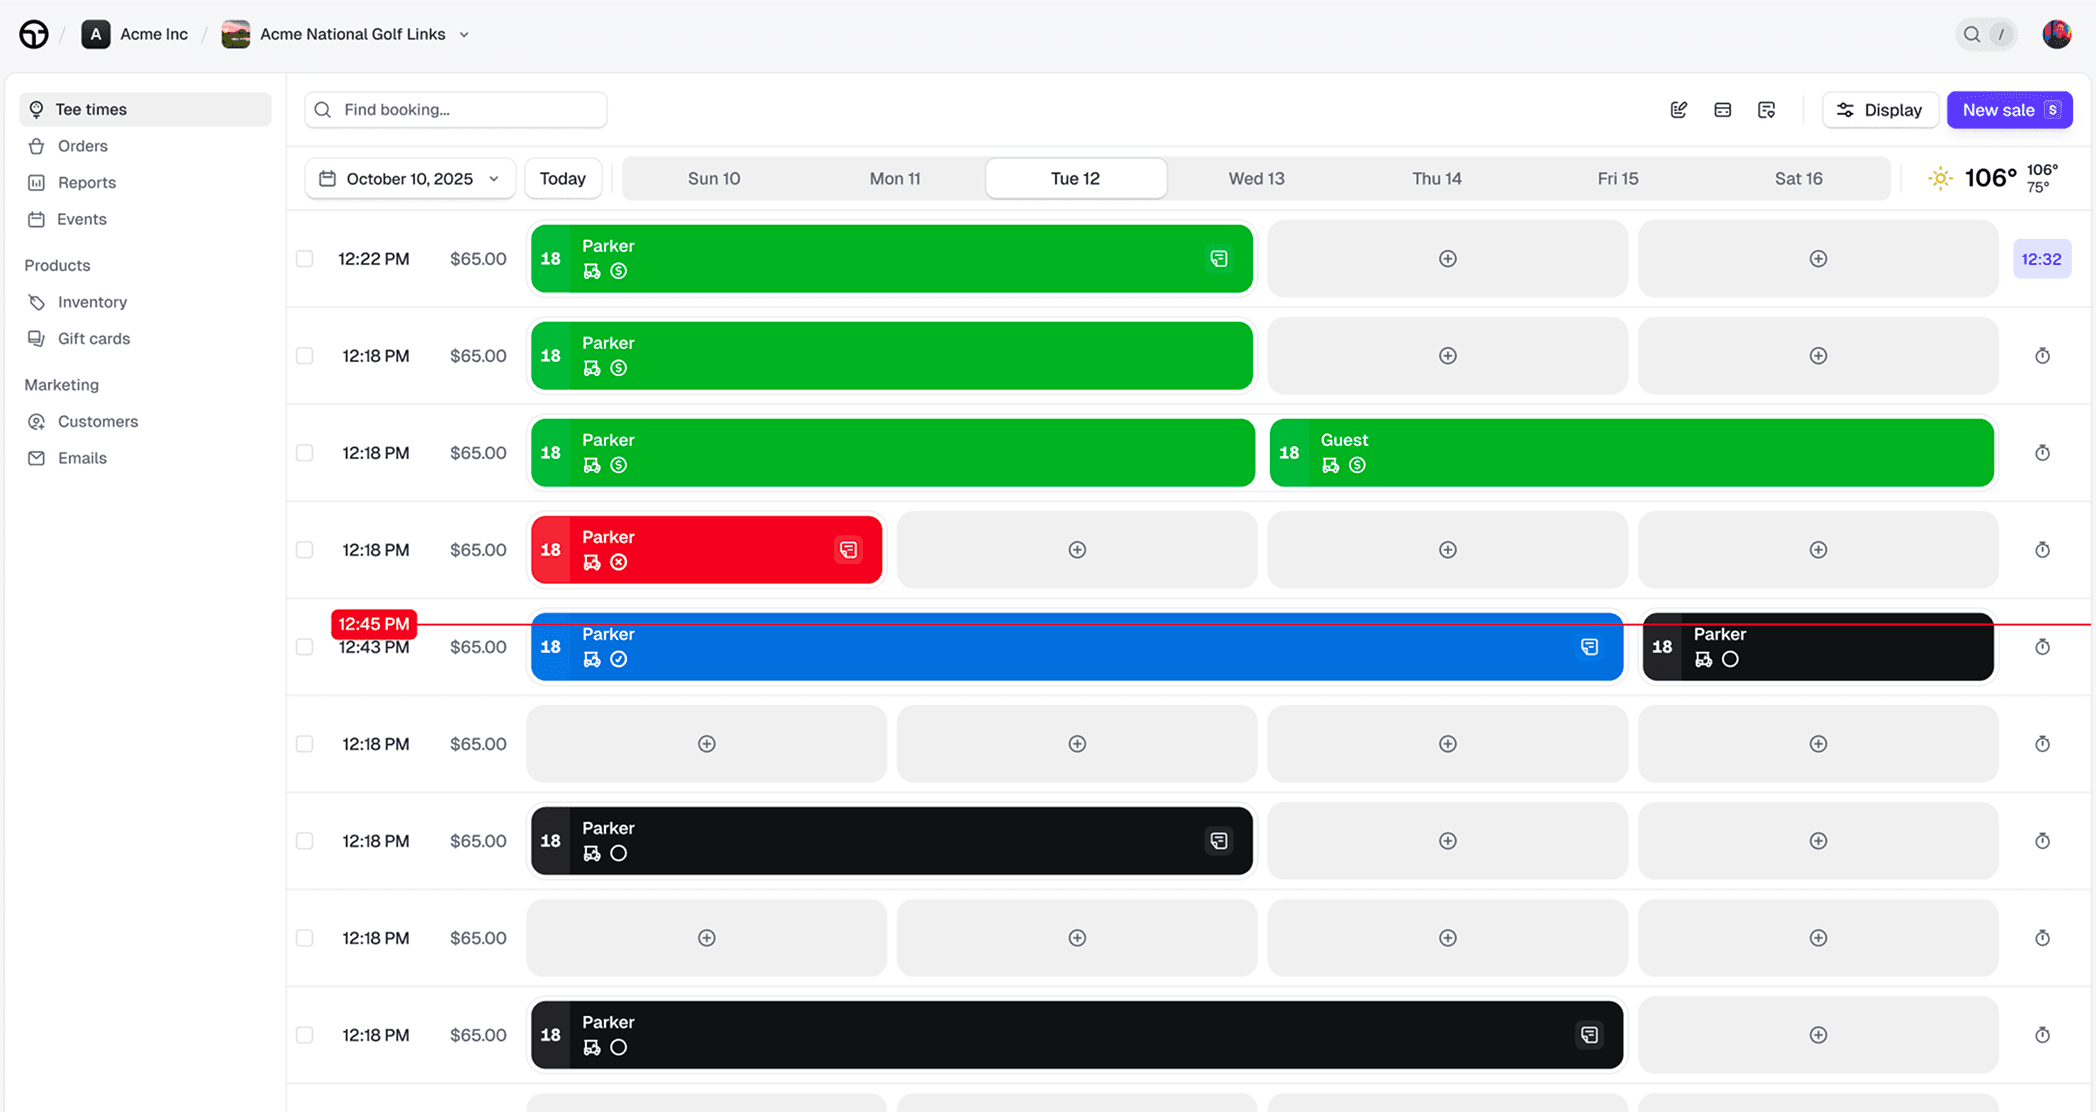2096x1112 pixels.
Task: Click the card view icon in toolbar
Action: [1722, 110]
